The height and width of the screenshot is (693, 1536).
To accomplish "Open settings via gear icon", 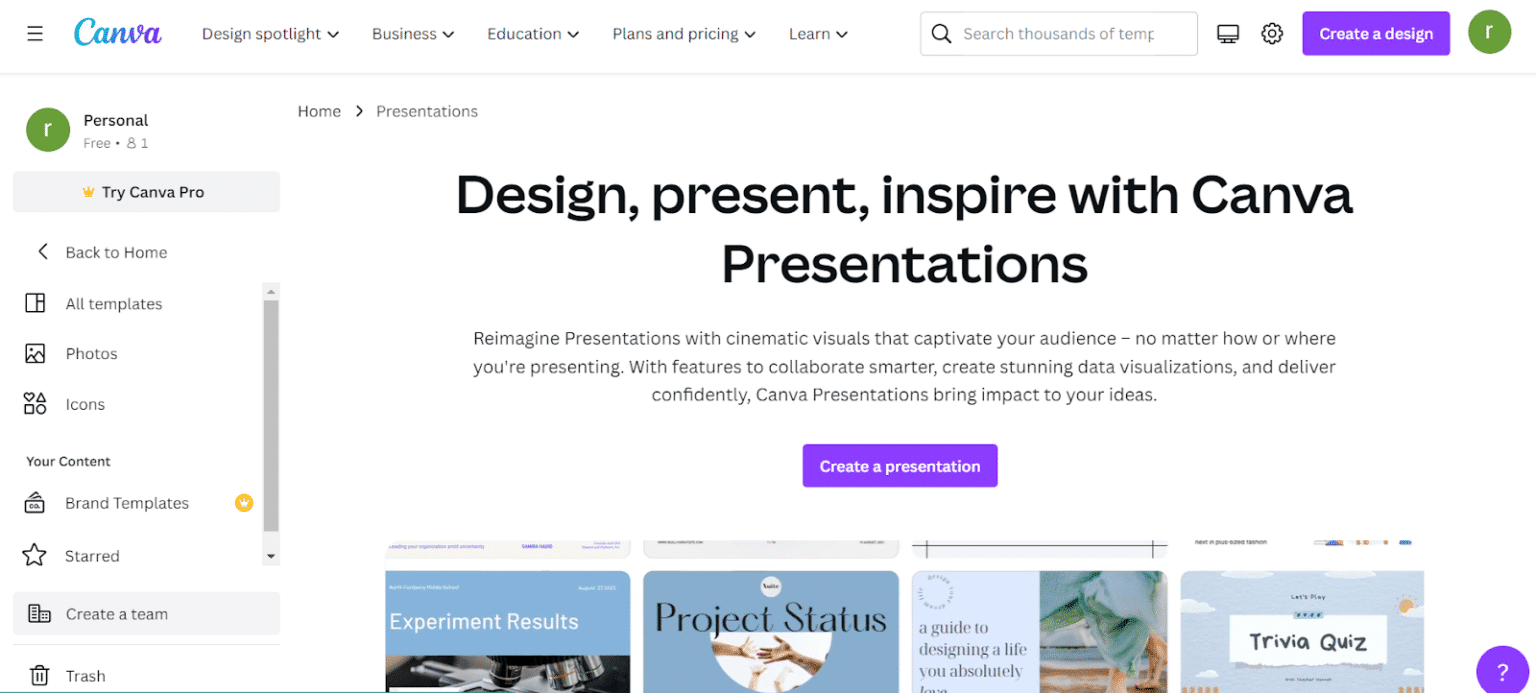I will (x=1272, y=34).
